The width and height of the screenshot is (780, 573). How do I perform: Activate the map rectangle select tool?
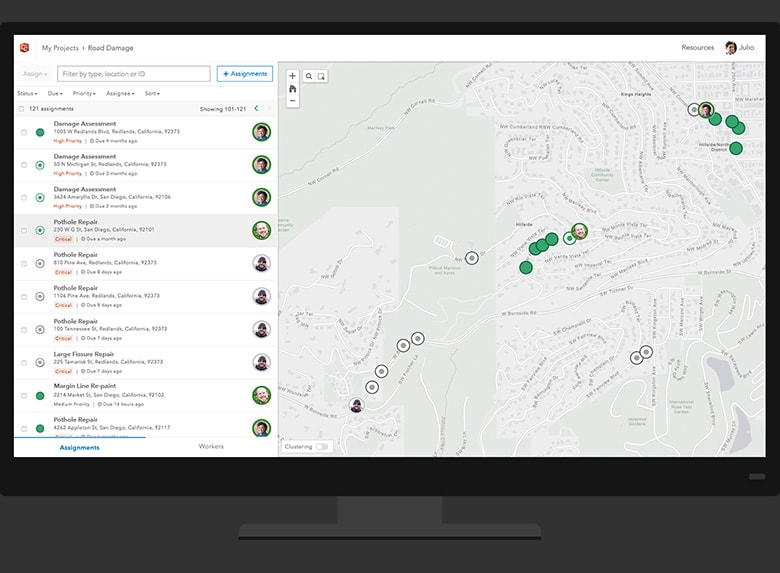point(321,76)
